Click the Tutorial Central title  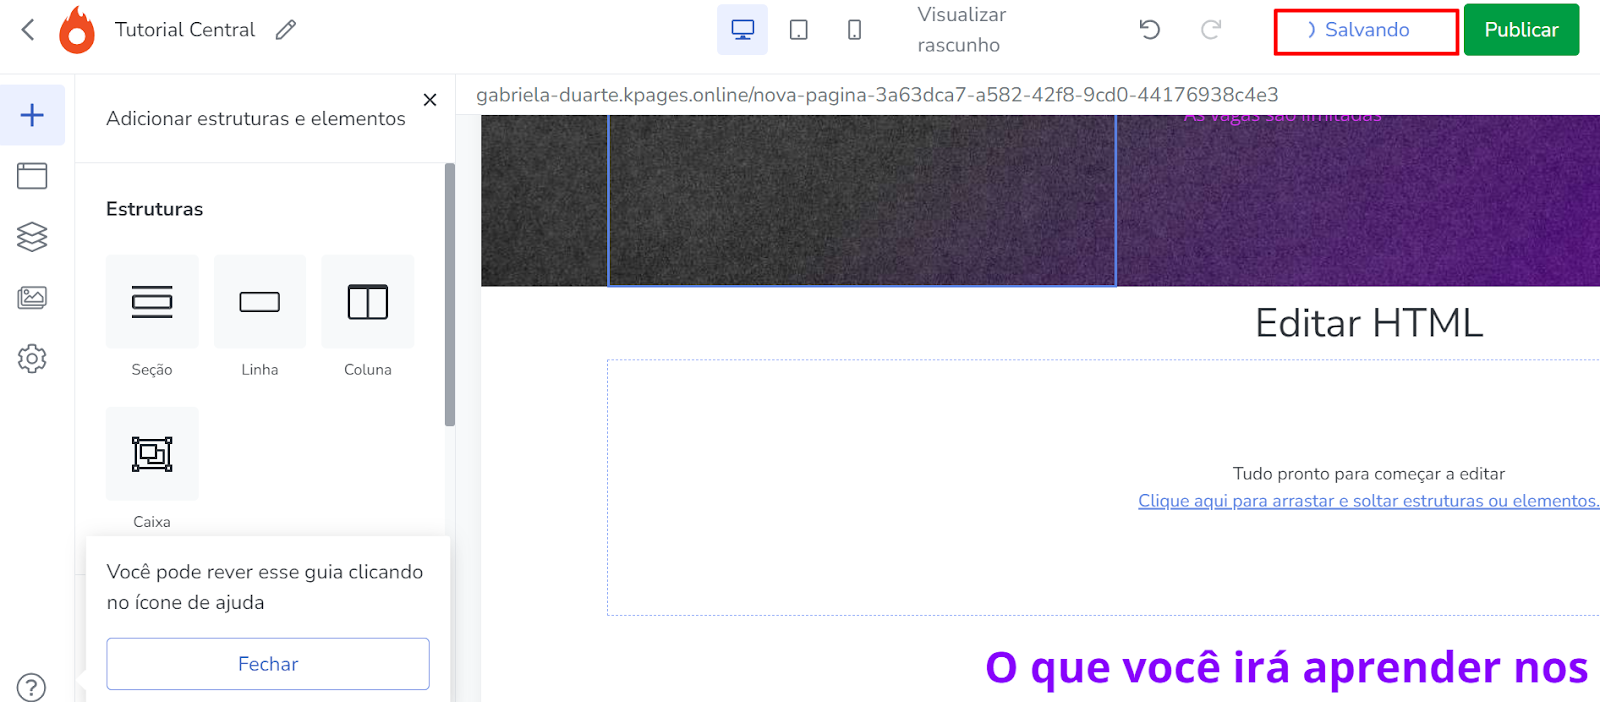click(x=185, y=30)
